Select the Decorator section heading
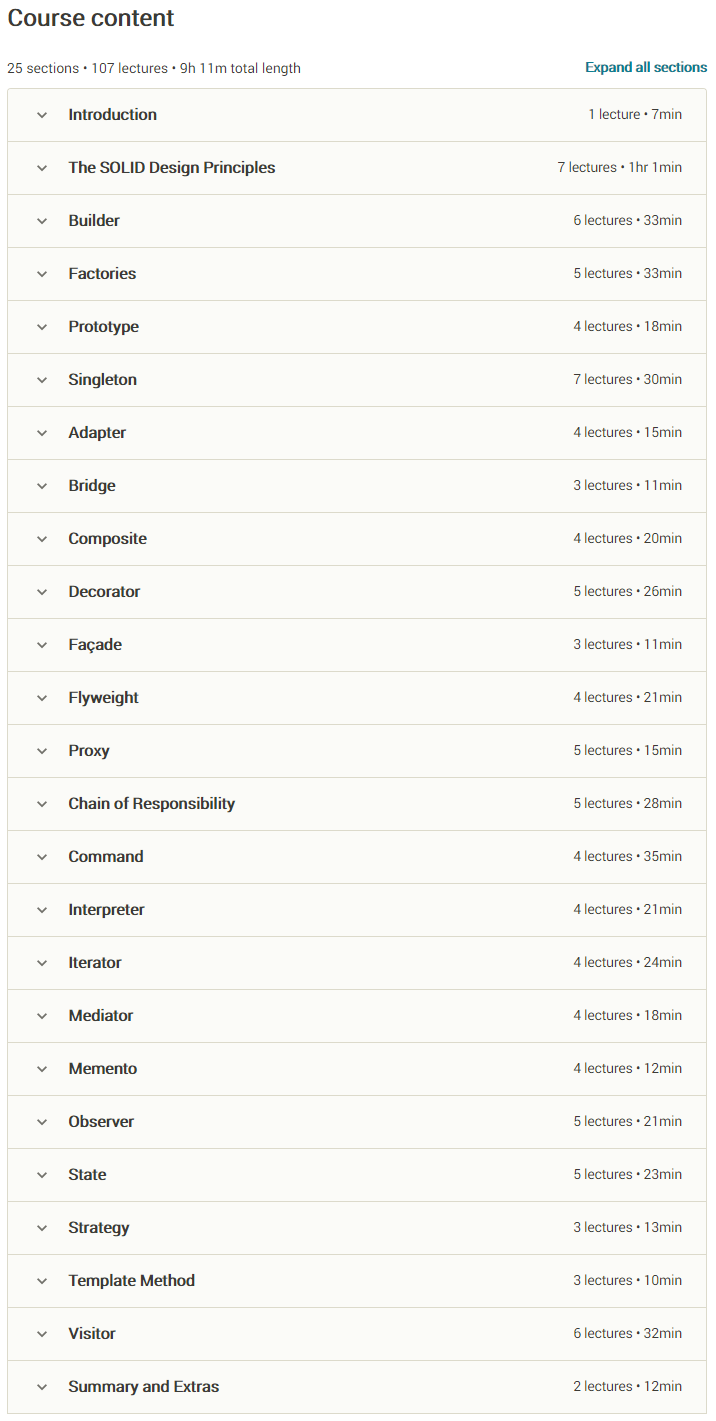The width and height of the screenshot is (716, 1421). [104, 592]
